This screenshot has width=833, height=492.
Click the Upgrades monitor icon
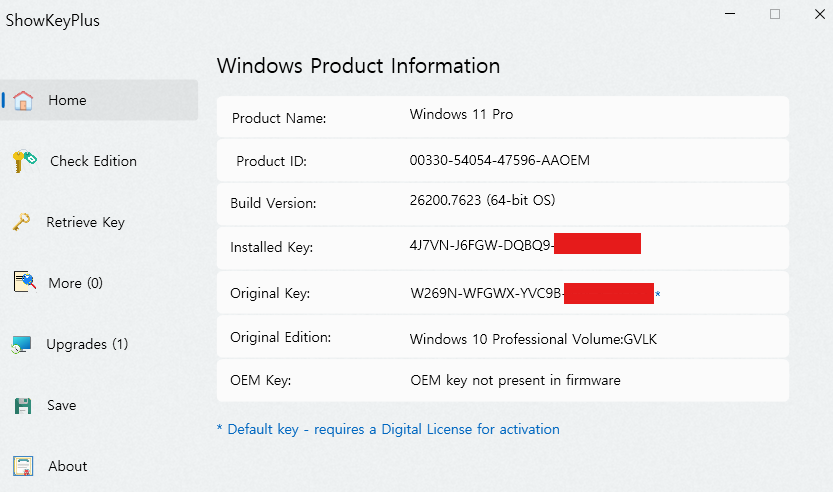coord(22,344)
